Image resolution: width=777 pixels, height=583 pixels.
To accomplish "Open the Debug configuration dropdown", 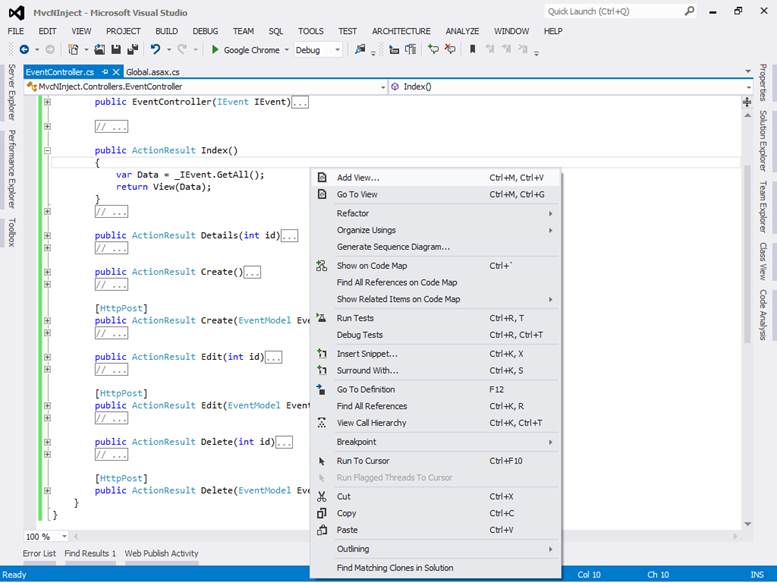I will [336, 49].
